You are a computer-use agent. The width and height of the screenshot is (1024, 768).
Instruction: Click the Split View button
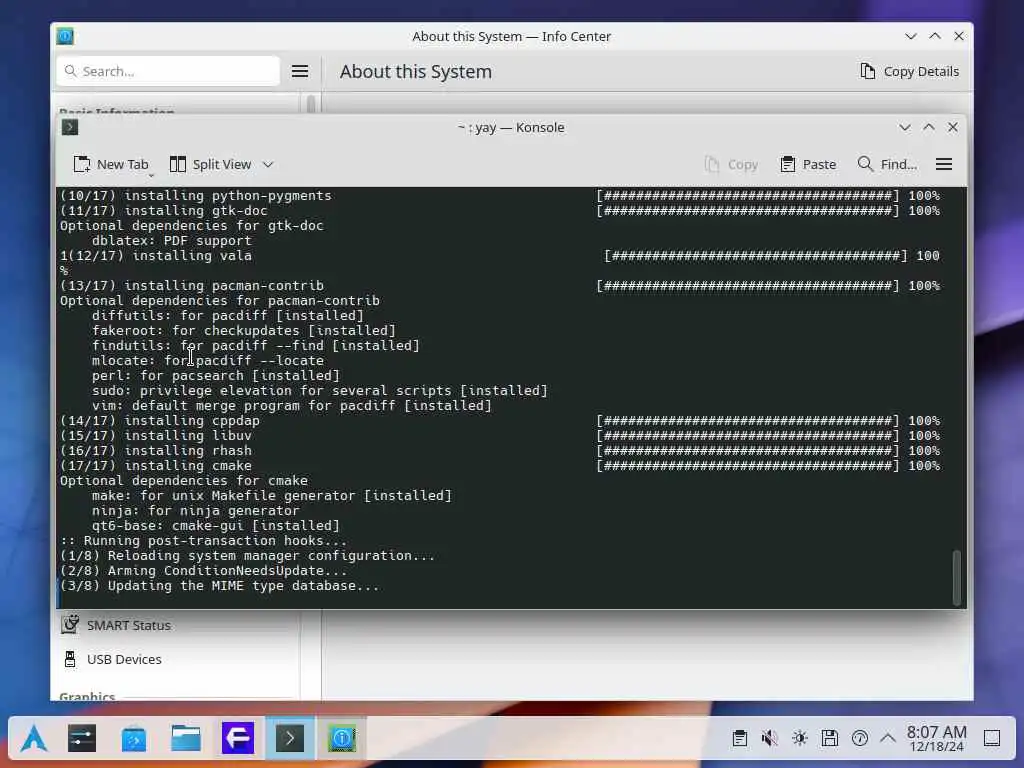(x=210, y=165)
